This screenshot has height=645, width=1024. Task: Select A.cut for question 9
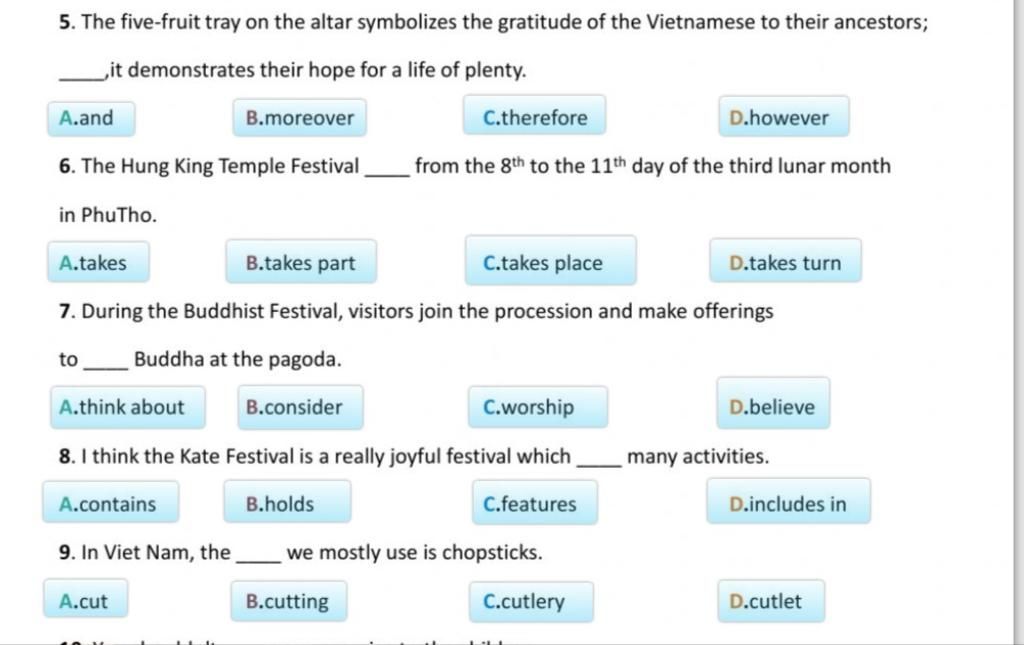[x=86, y=598]
